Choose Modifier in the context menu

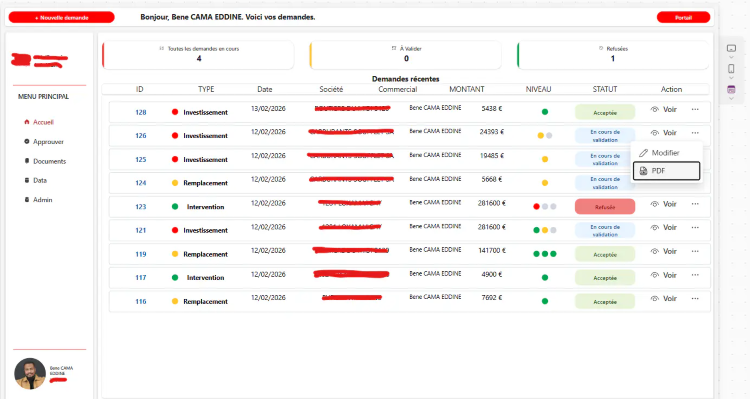pyautogui.click(x=666, y=153)
